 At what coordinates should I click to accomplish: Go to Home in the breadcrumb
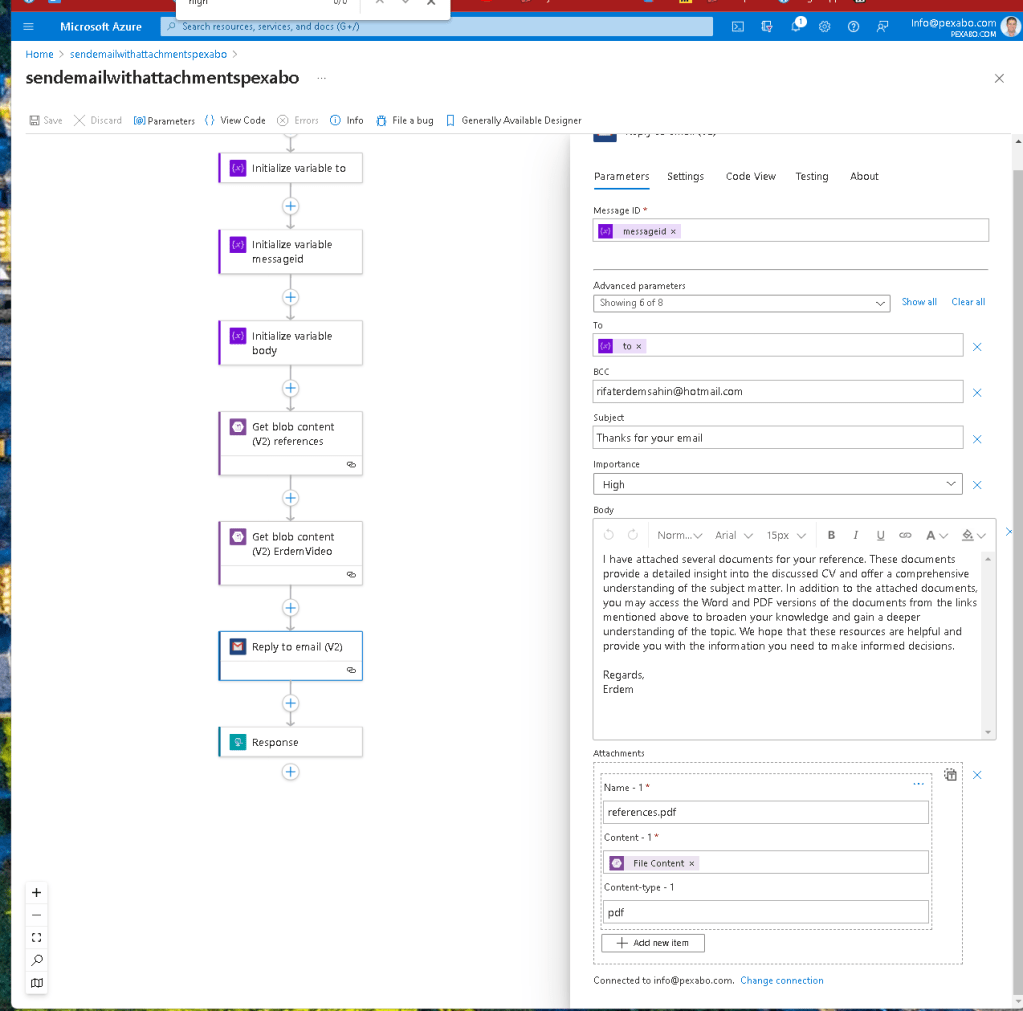[x=39, y=54]
